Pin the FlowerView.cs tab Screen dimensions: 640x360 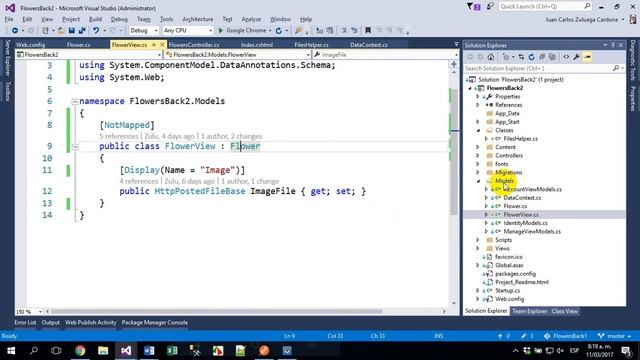click(154, 45)
